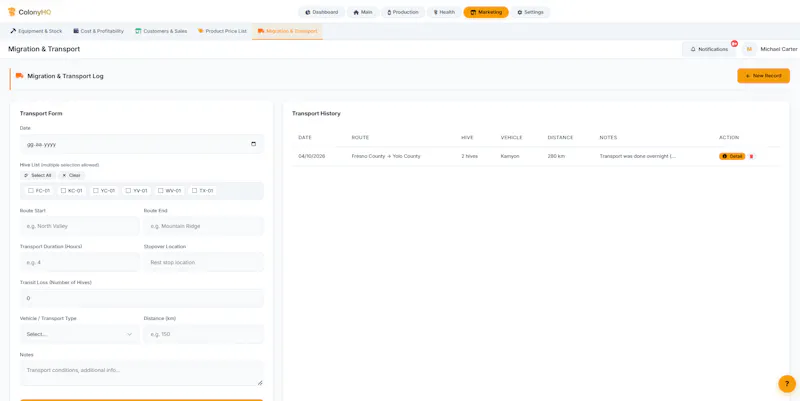Screen dimensions: 800x401
Task: Select the Migration & Transport tab
Action: pos(287,31)
